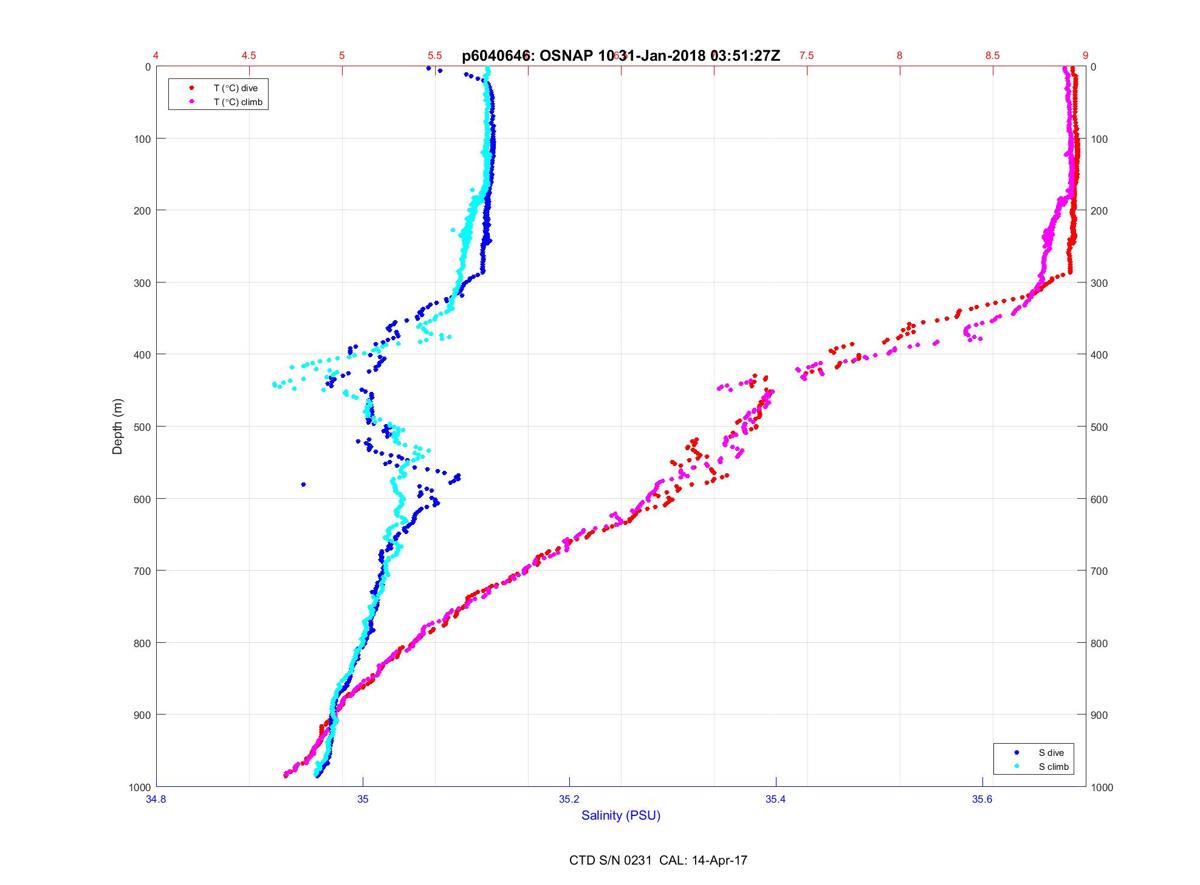Screen dimensions: 1200x885
Task: Click the 'CTD S/N 0231 CAL: 14-Apr-17' footer
Action: (657, 859)
